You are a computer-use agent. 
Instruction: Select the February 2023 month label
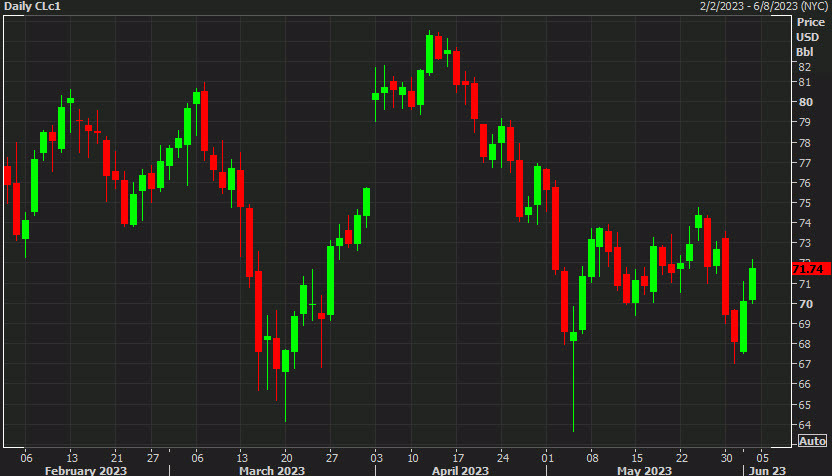tap(86, 471)
